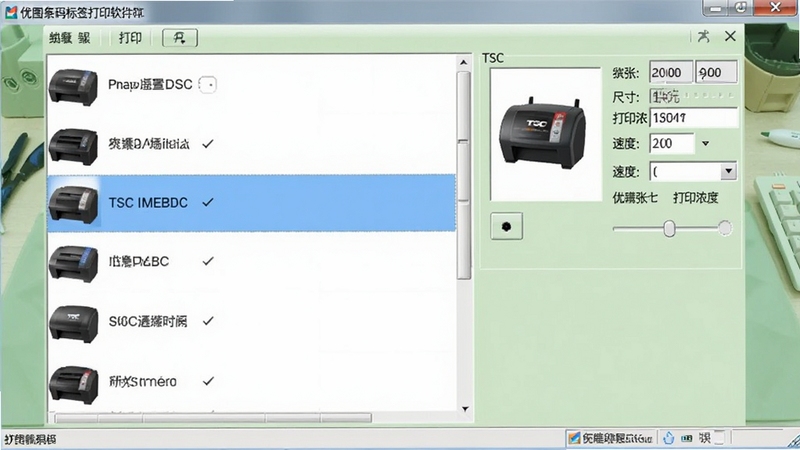This screenshot has width=800, height=450.
Task: Toggle the checkmark on TSC IMEBDC row
Action: [208, 203]
